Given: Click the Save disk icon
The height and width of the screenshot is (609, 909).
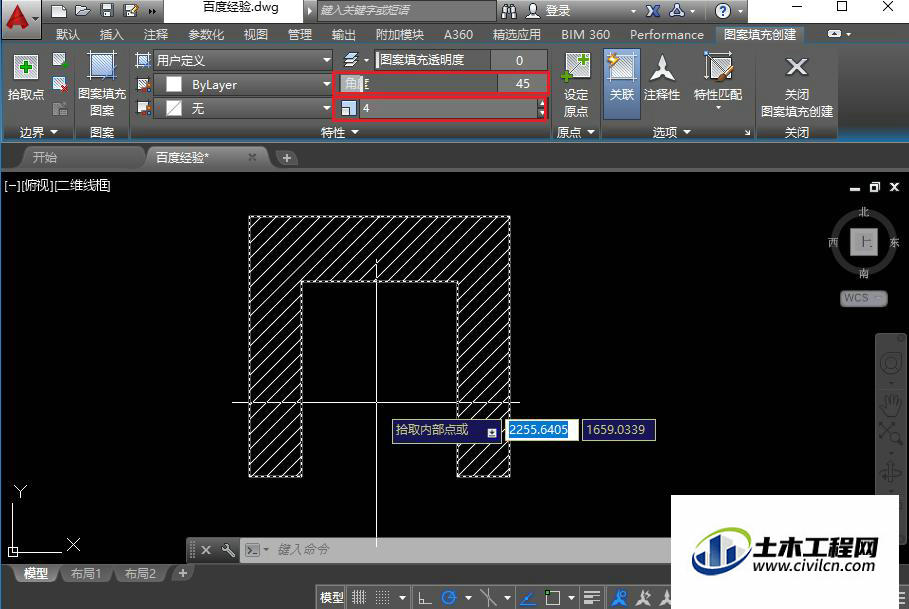Looking at the screenshot, I should (107, 10).
